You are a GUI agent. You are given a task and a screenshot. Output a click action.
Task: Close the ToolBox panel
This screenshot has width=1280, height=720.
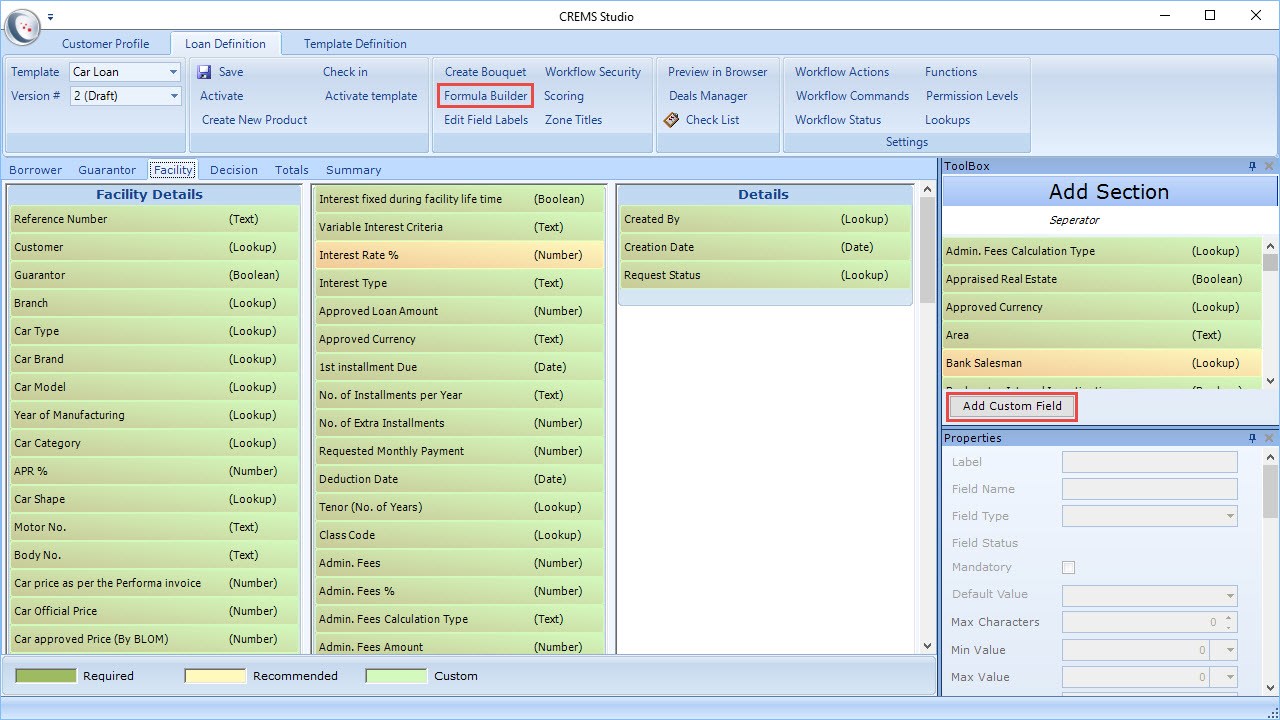(x=1269, y=166)
